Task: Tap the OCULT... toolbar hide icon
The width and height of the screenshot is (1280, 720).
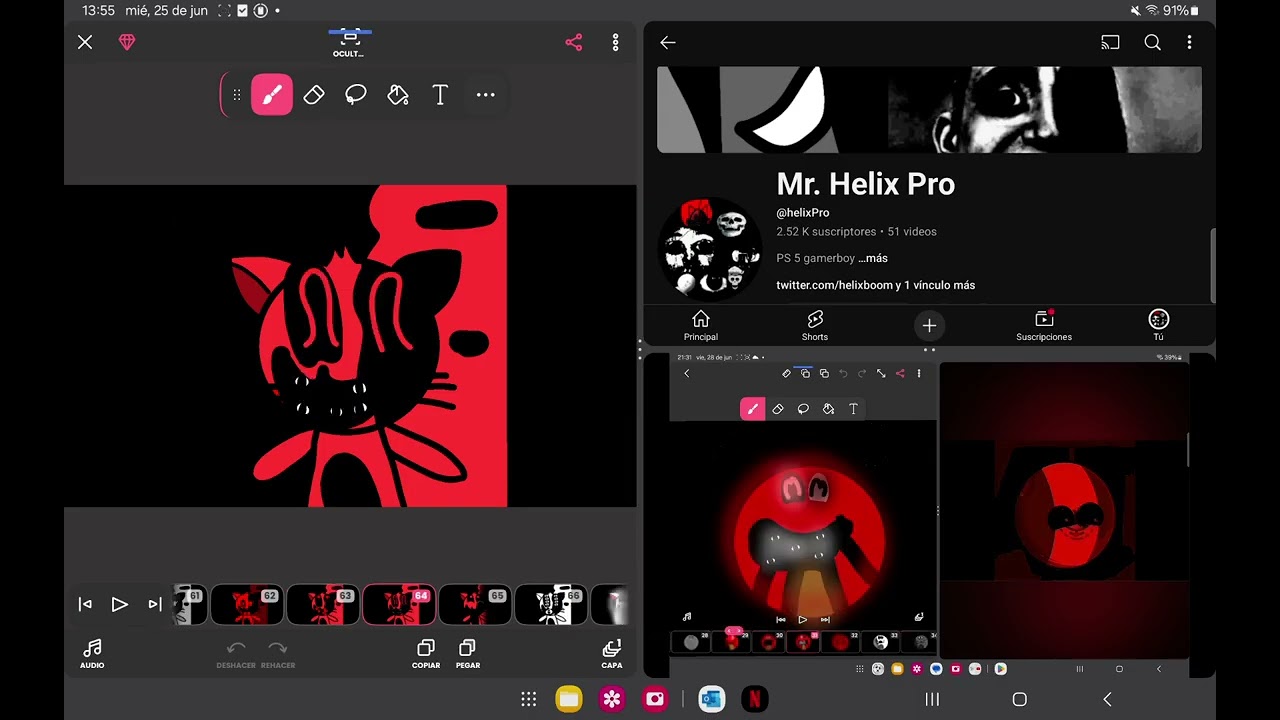Action: [x=349, y=42]
